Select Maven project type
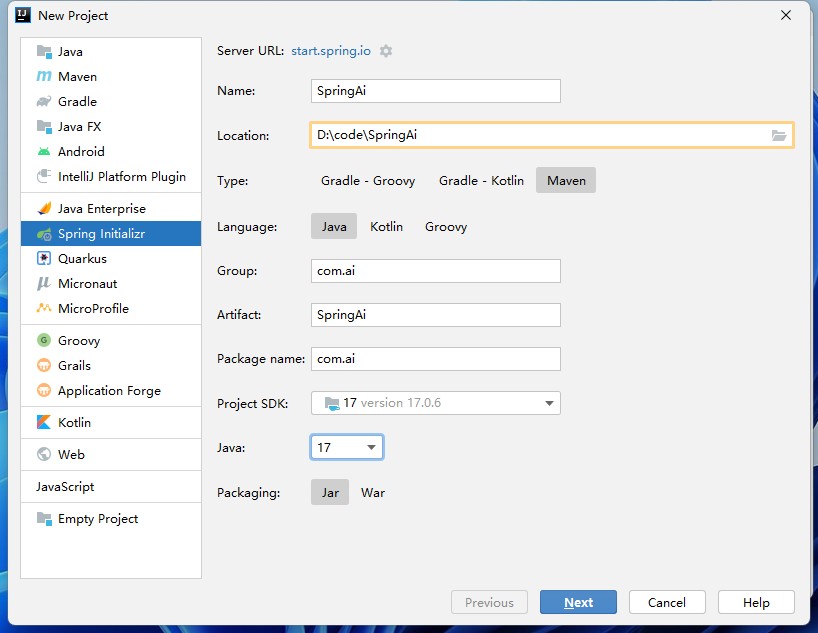This screenshot has height=633, width=818. click(x=566, y=181)
